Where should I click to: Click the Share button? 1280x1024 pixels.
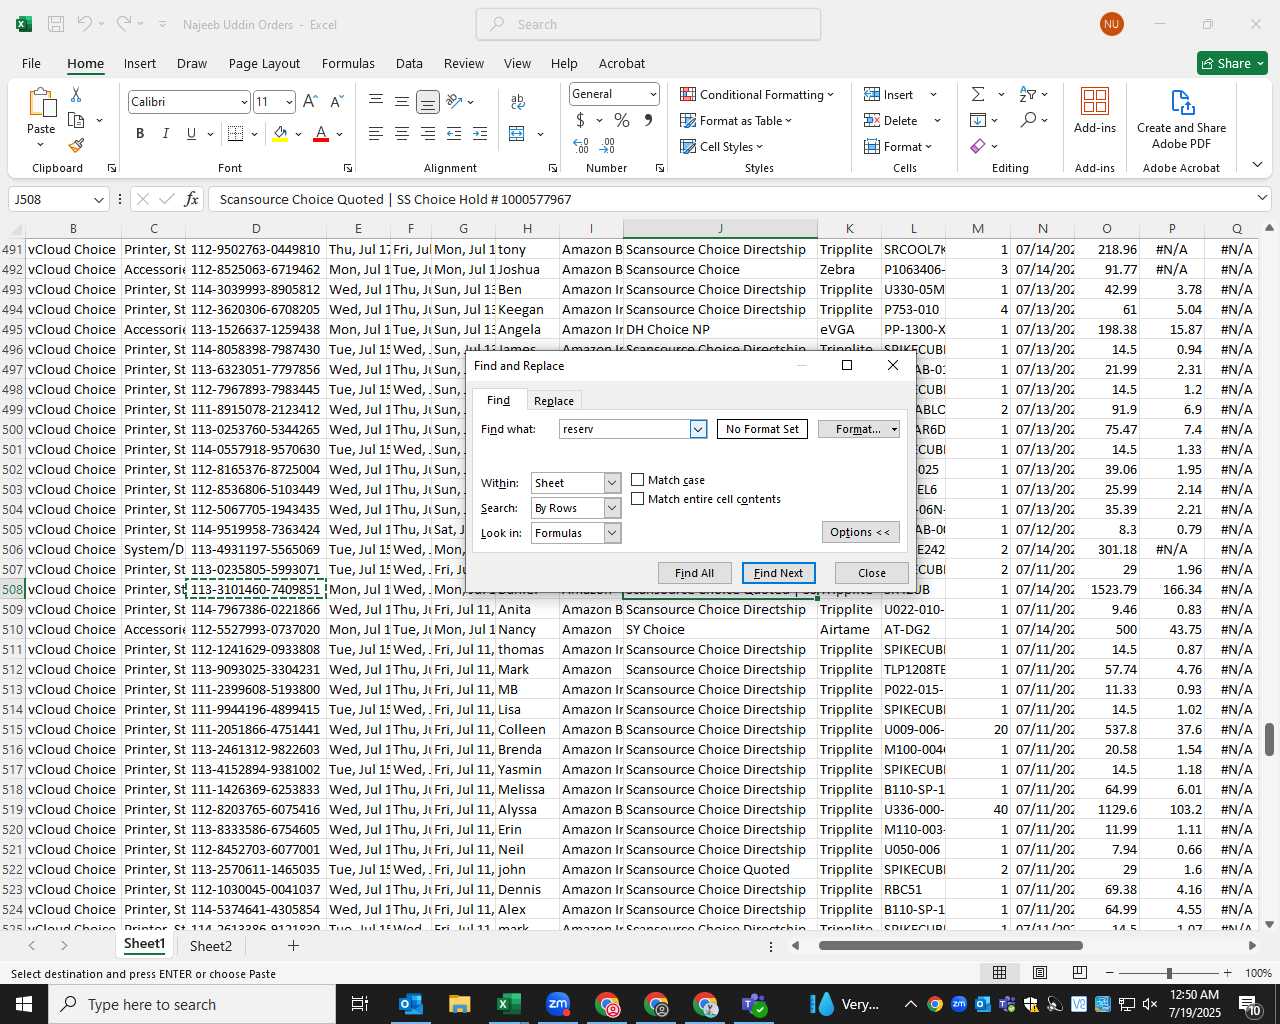tap(1232, 63)
